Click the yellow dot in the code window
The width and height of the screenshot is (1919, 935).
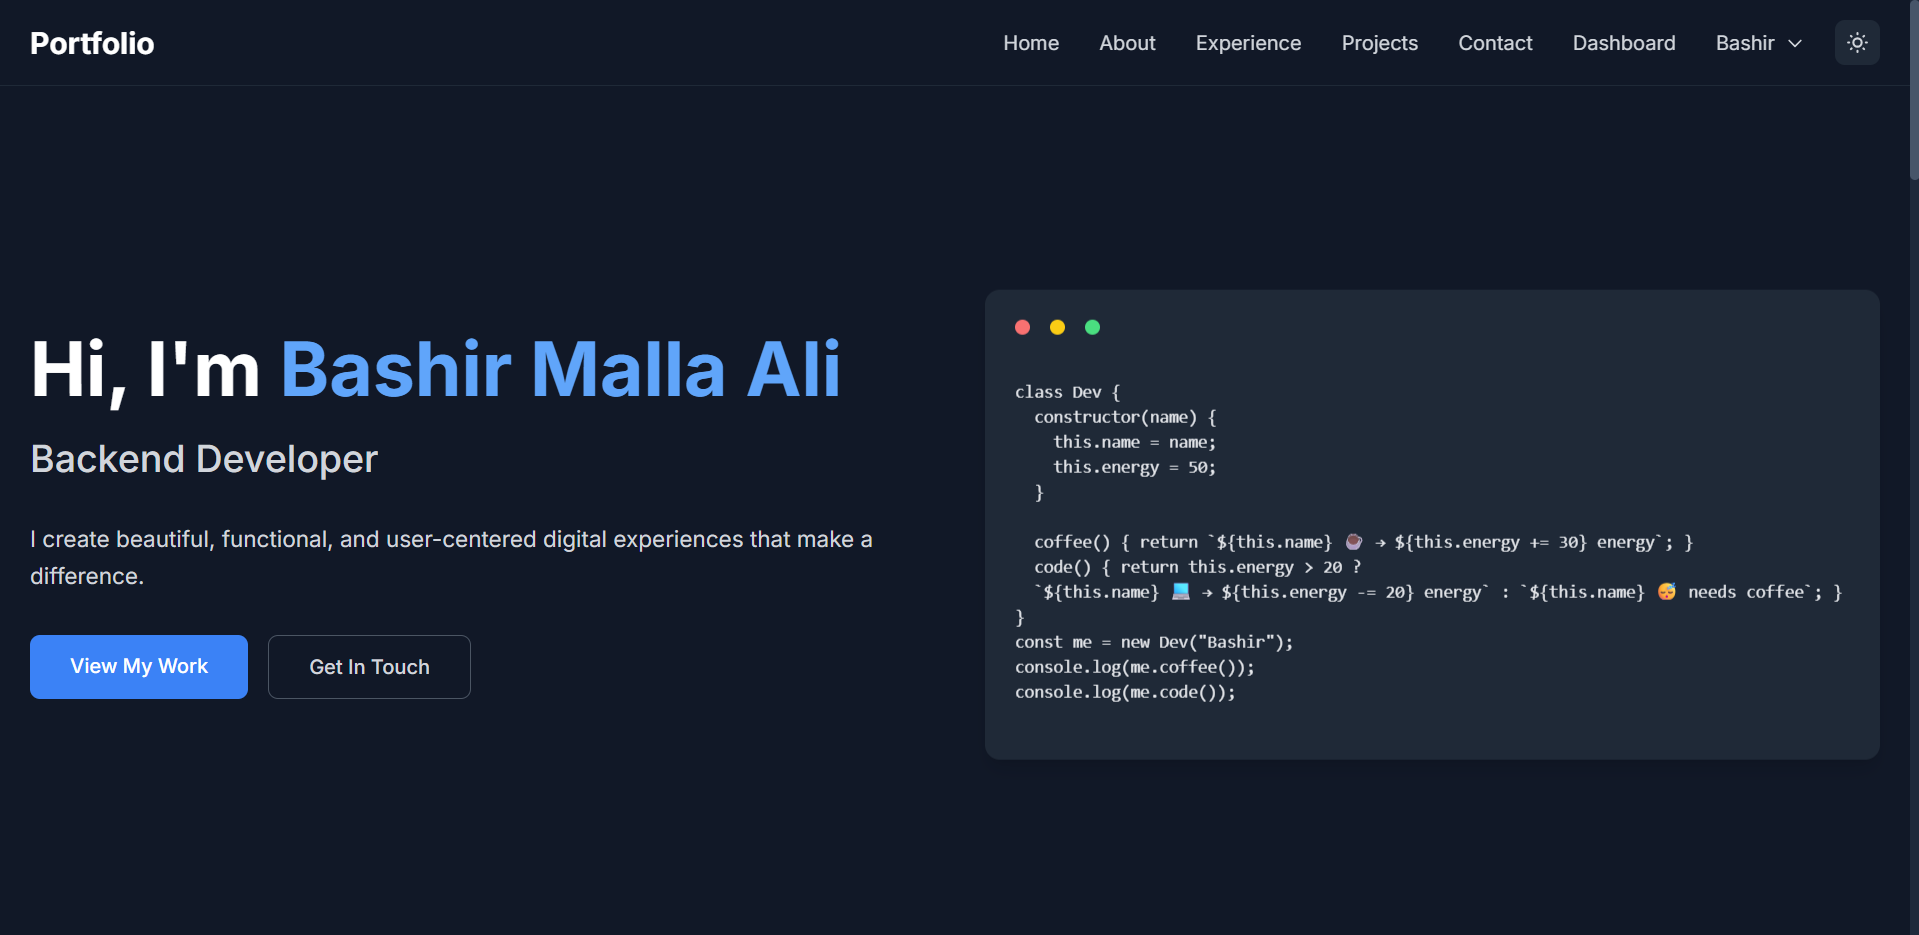[1057, 326]
